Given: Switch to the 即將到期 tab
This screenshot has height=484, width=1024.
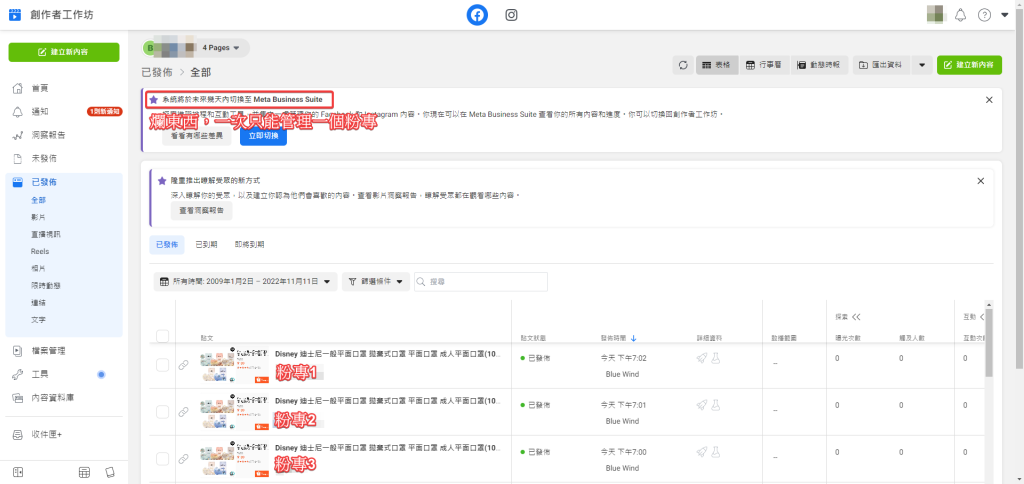Looking at the screenshot, I should click(x=250, y=244).
